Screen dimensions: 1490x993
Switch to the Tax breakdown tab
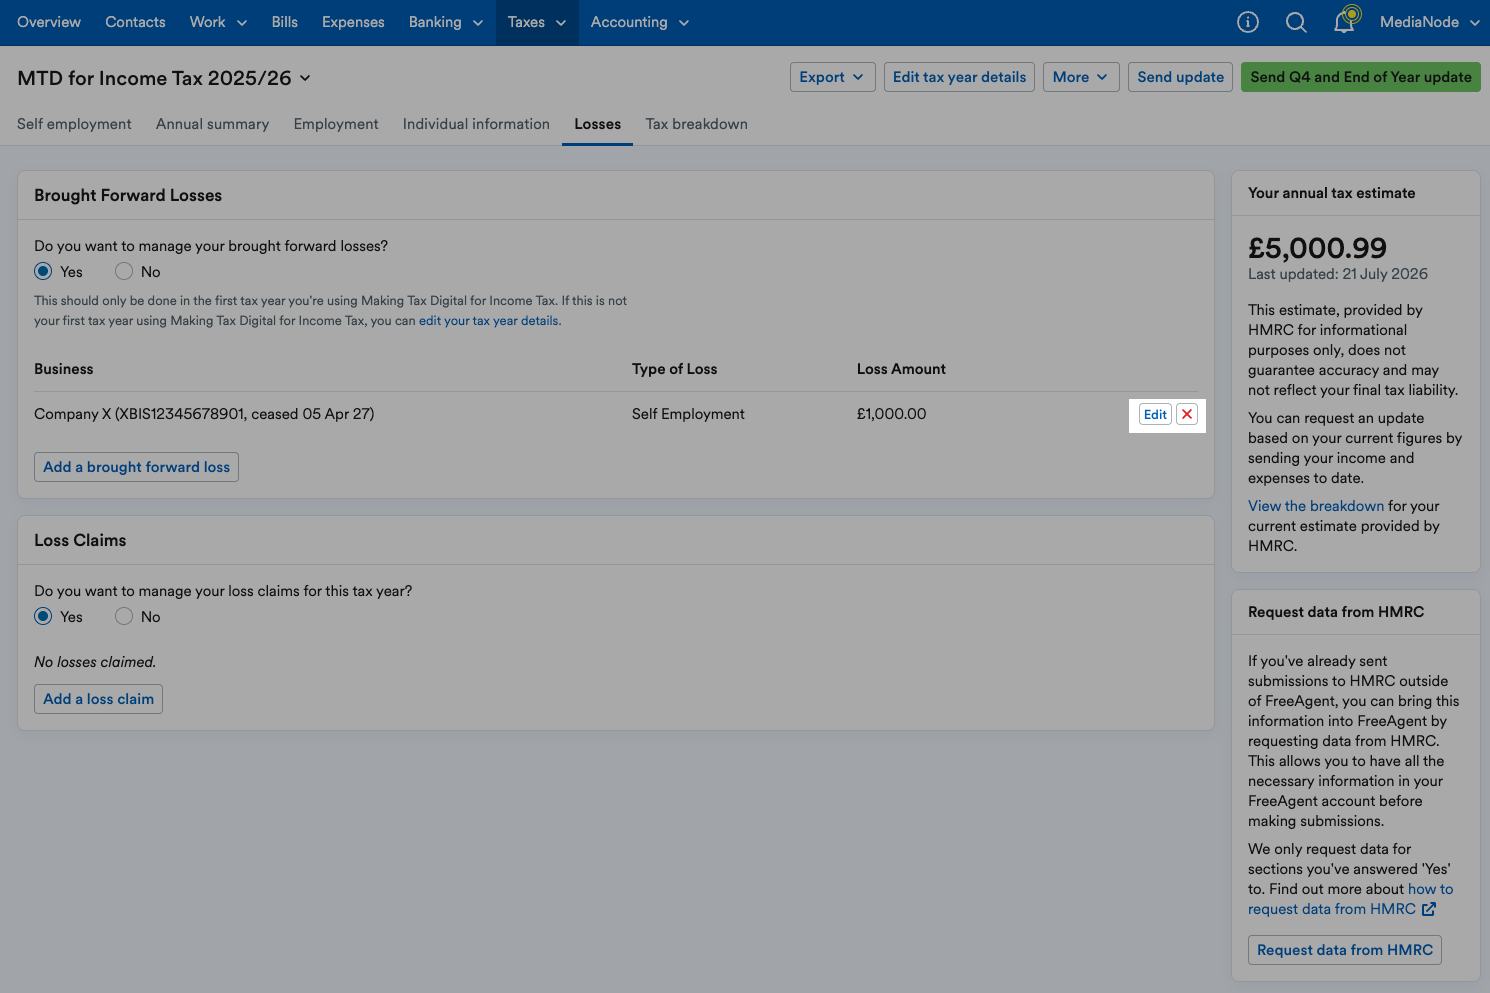coord(696,124)
